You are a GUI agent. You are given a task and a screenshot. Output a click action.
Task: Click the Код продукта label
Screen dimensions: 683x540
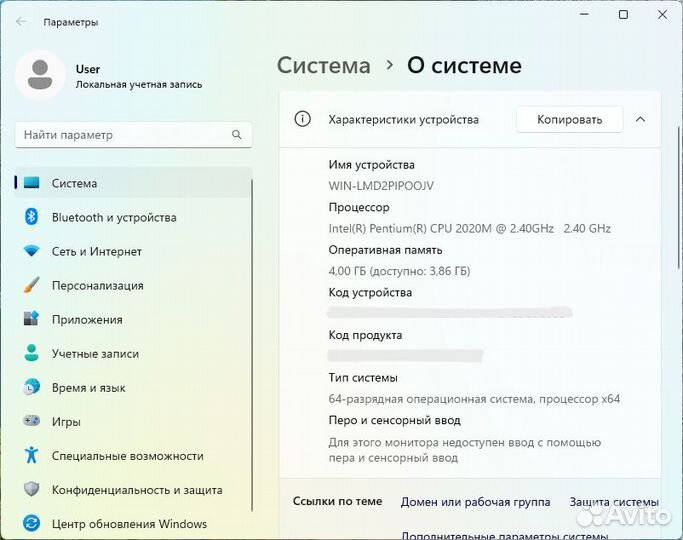pyautogui.click(x=365, y=335)
